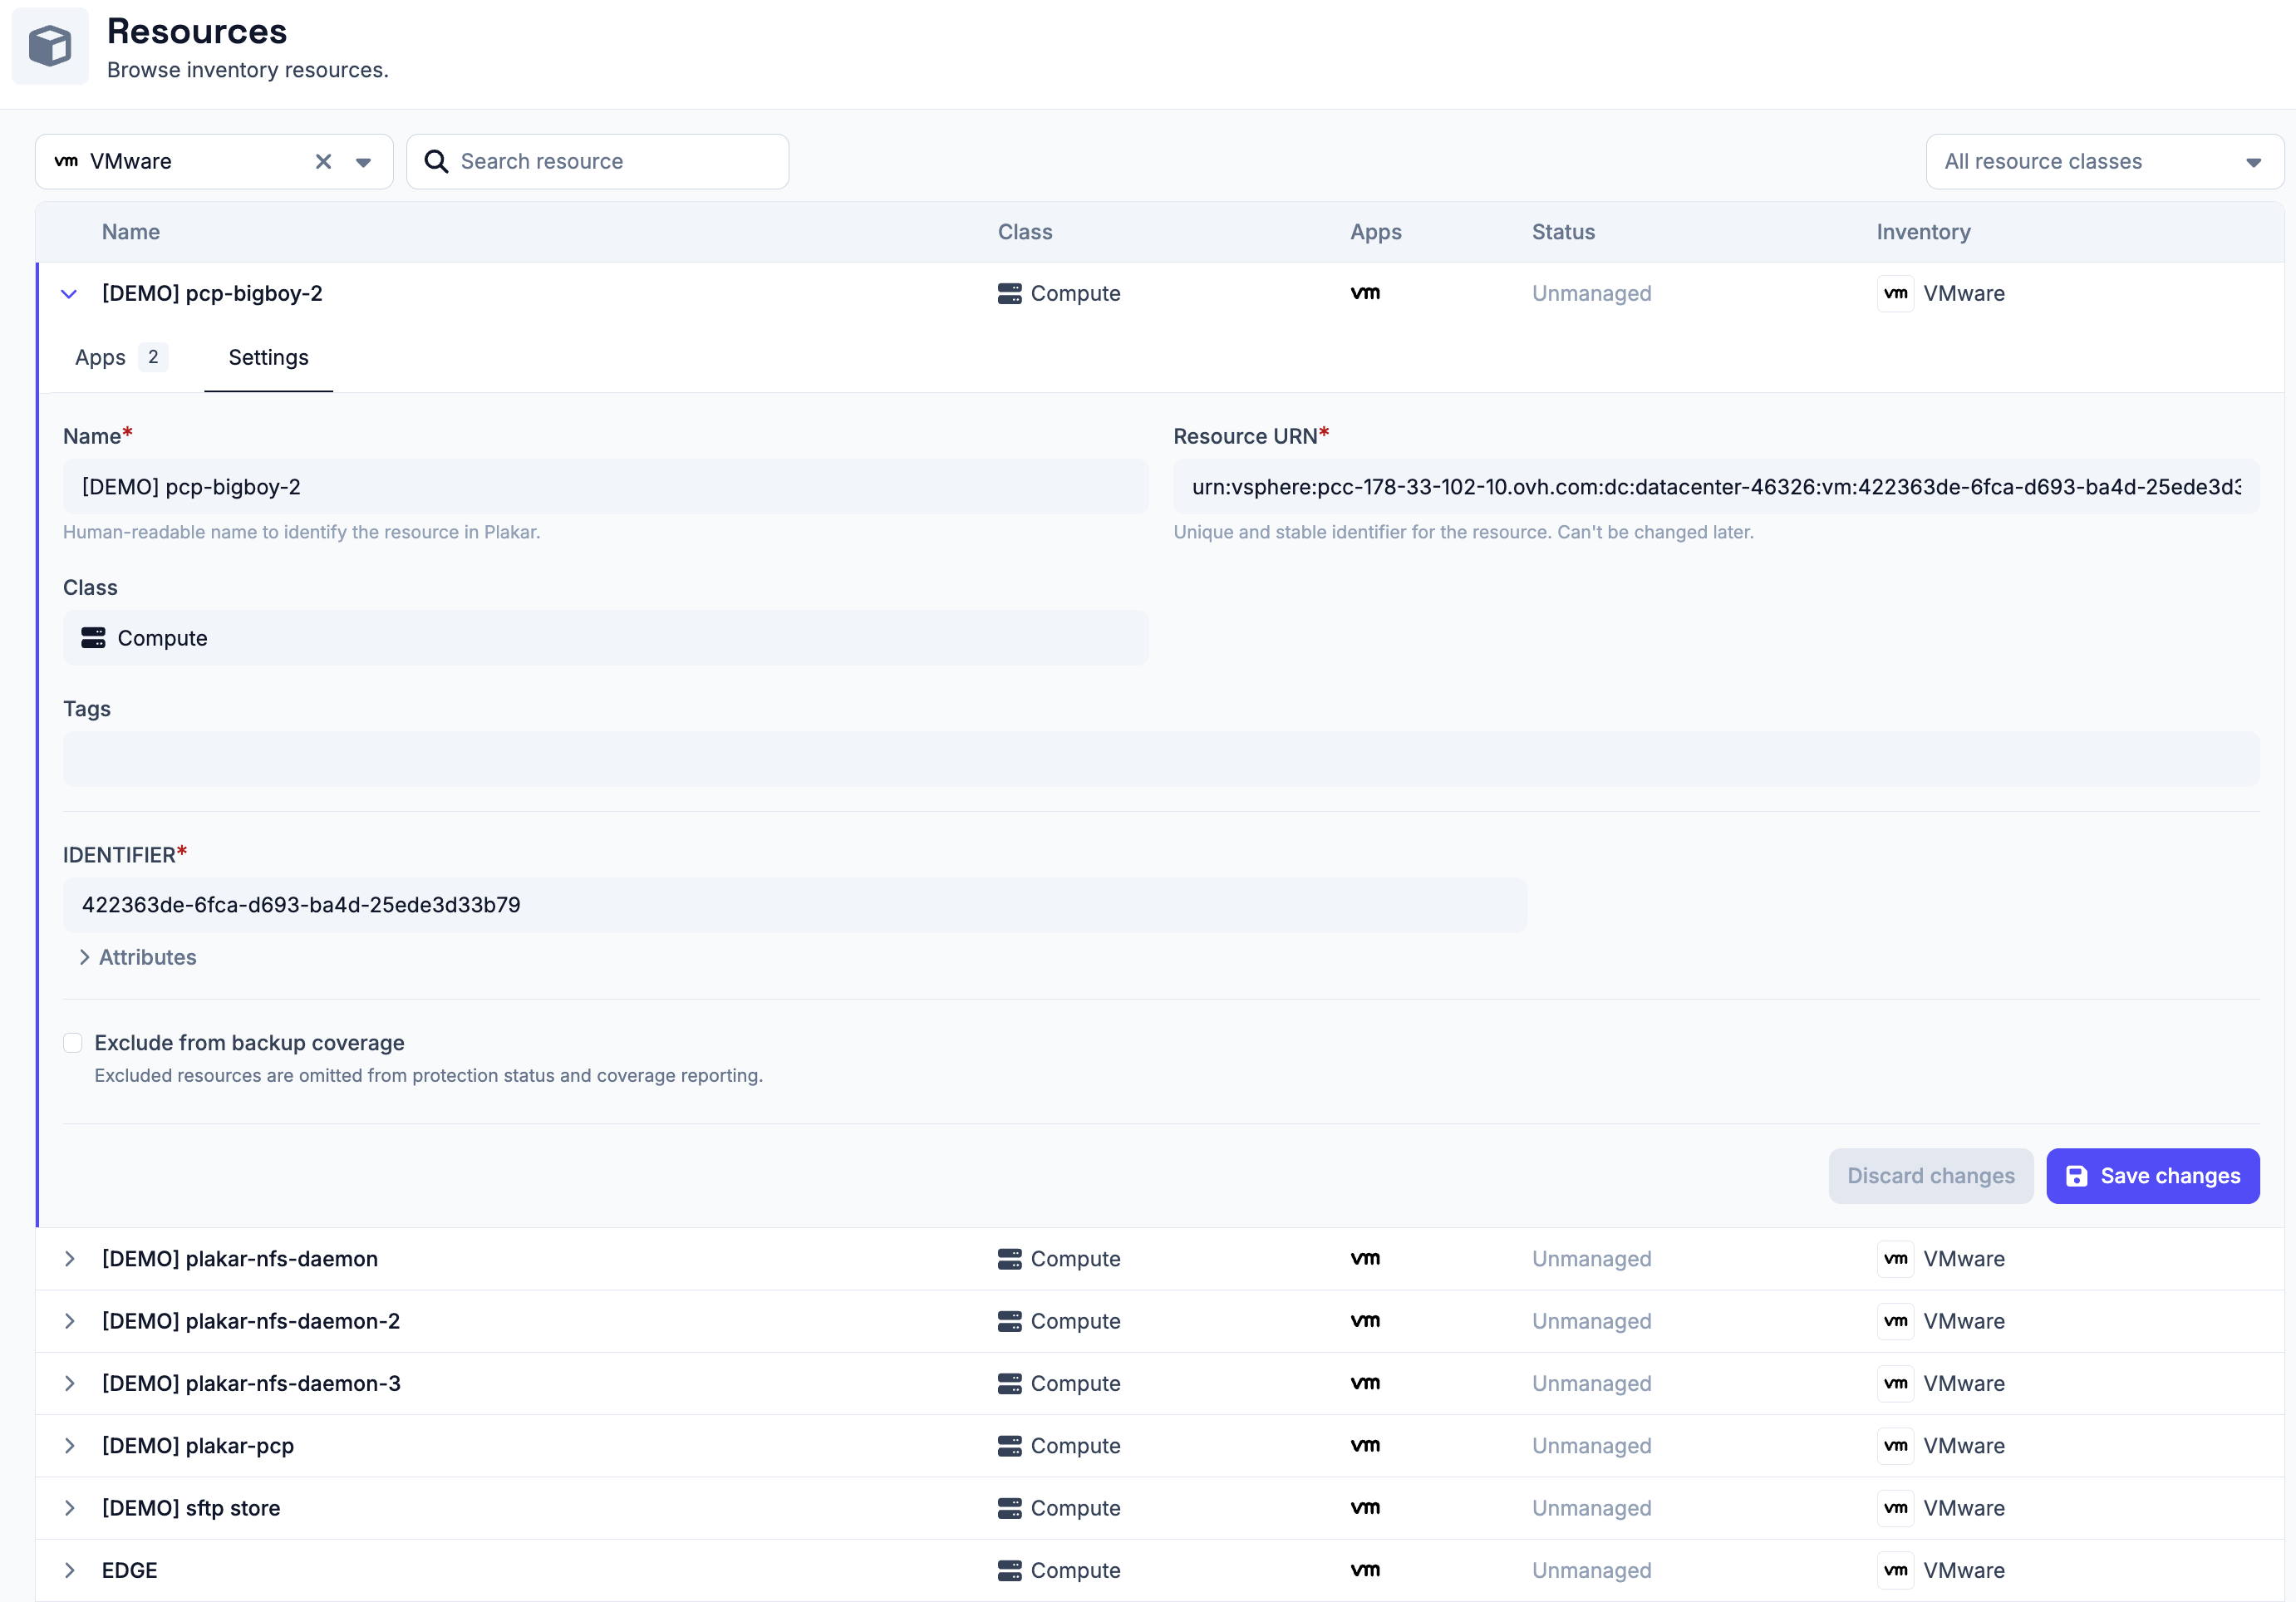Click the Class field showing Compute
2296x1602 pixels.
pyautogui.click(x=605, y=638)
